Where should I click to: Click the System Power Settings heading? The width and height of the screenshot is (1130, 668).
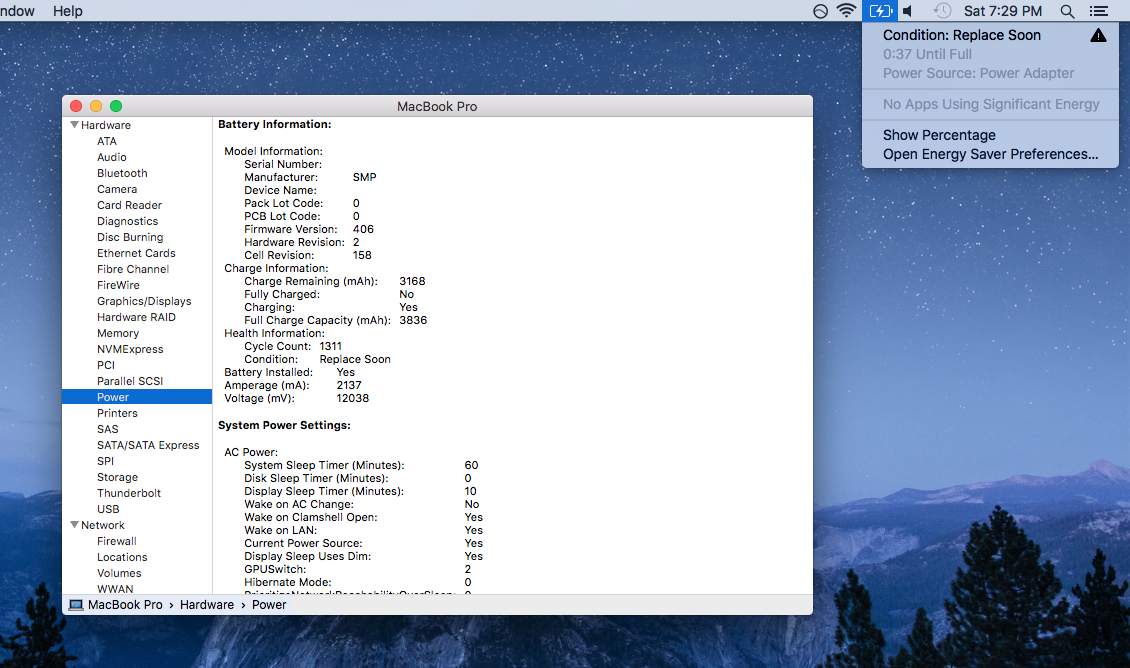click(284, 425)
